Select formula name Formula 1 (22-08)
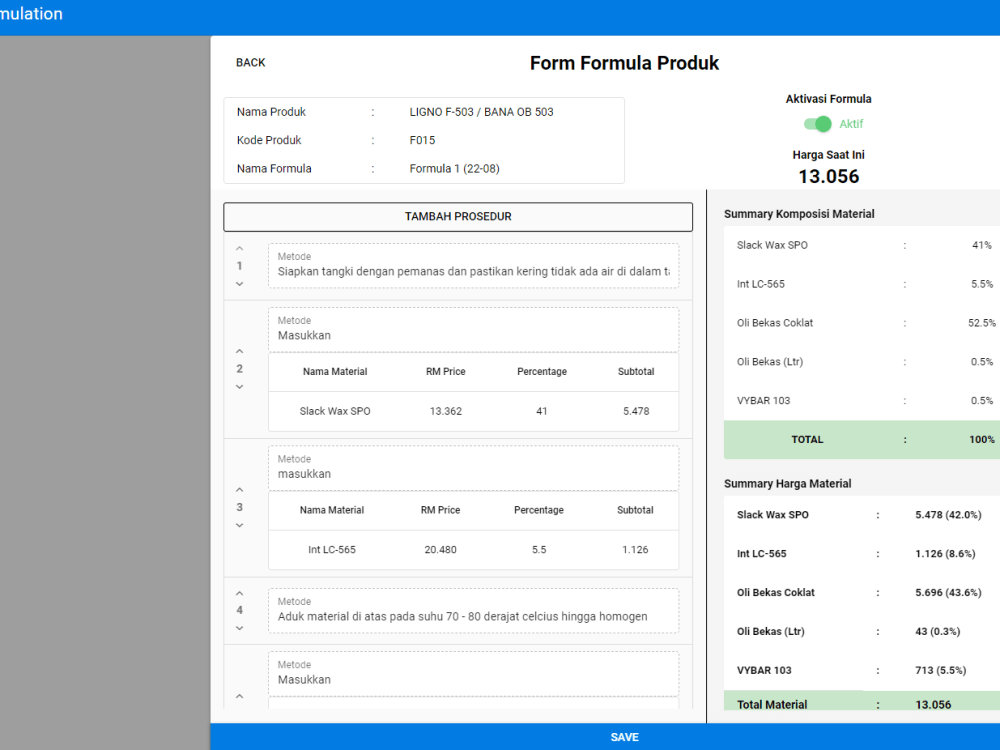 [454, 168]
